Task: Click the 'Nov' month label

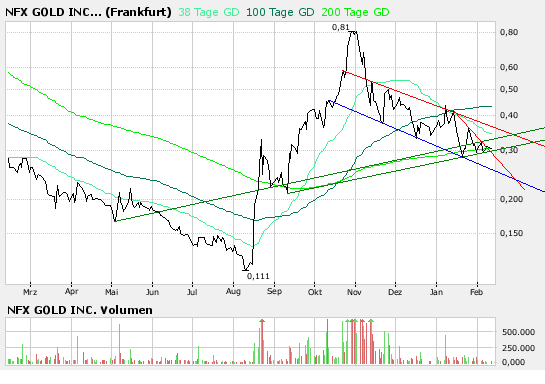Action: 355,292
